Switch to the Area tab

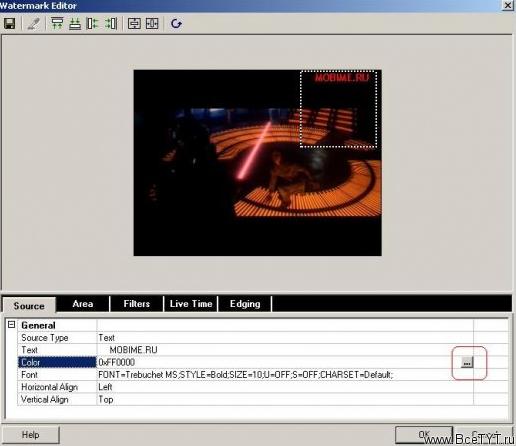pyautogui.click(x=83, y=304)
